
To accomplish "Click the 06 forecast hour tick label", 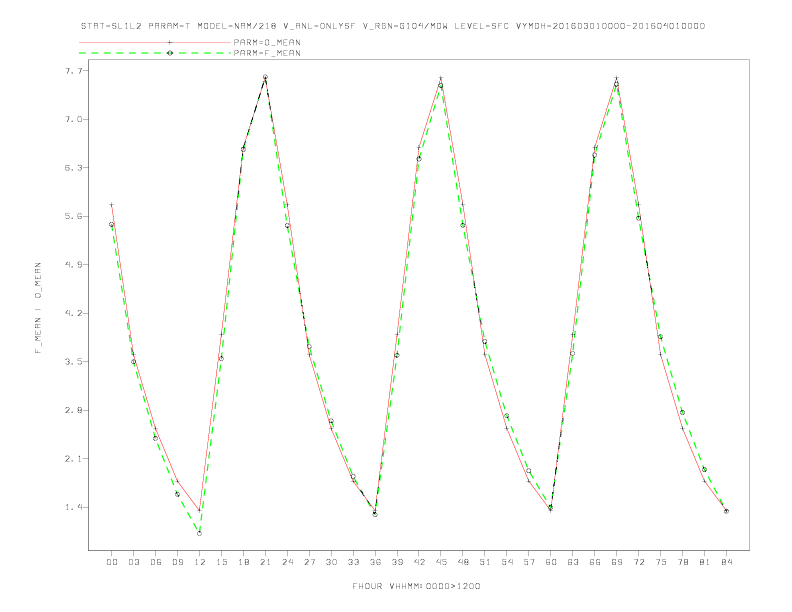I will pyautogui.click(x=156, y=562).
